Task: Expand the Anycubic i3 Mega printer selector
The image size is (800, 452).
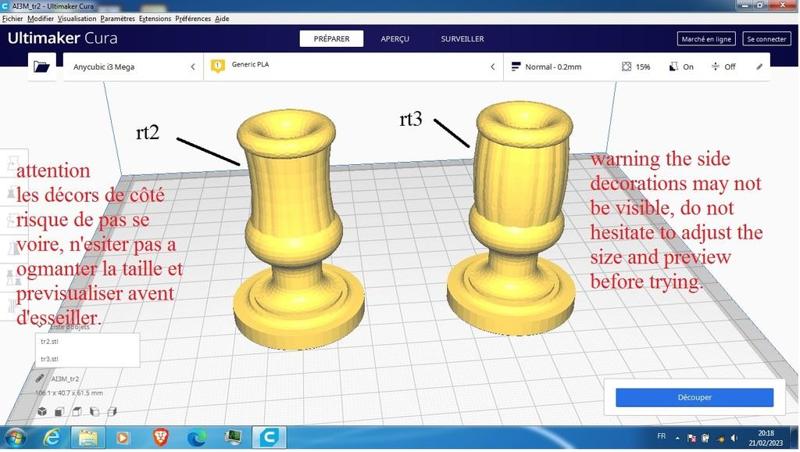Action: 133,67
